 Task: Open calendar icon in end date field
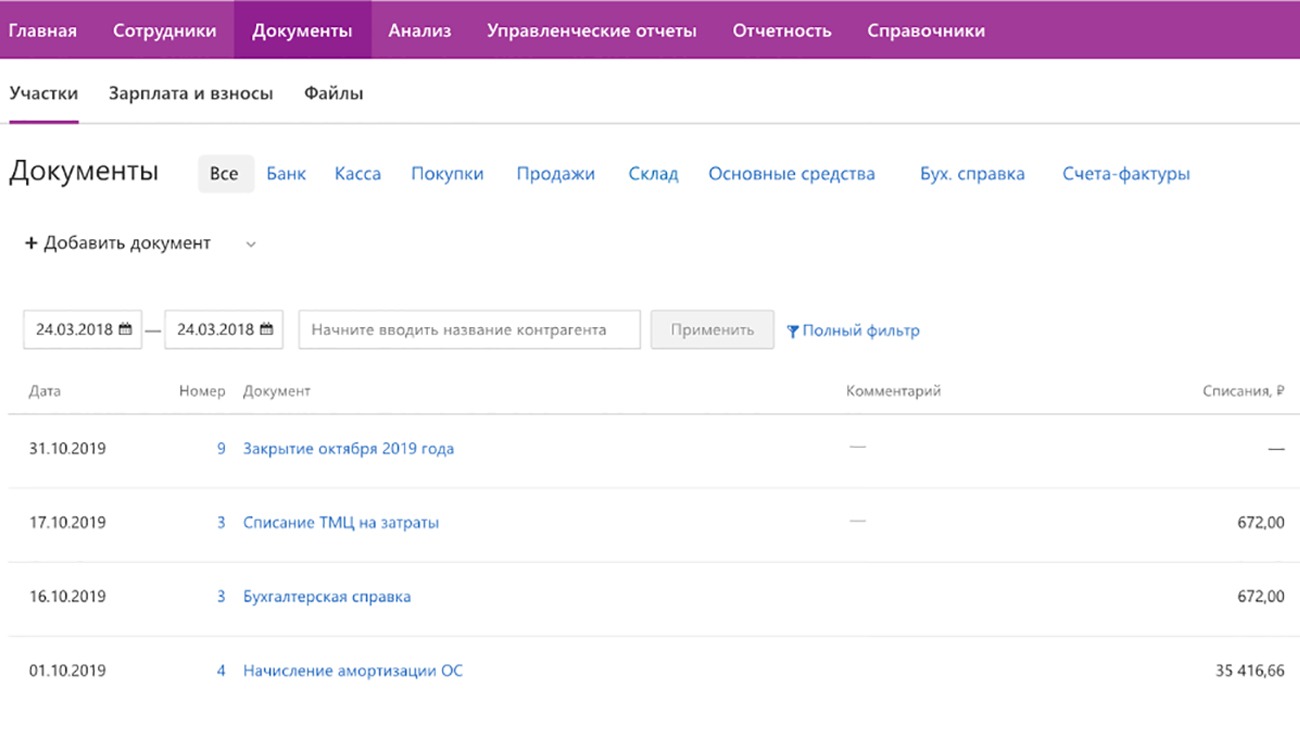click(x=266, y=330)
